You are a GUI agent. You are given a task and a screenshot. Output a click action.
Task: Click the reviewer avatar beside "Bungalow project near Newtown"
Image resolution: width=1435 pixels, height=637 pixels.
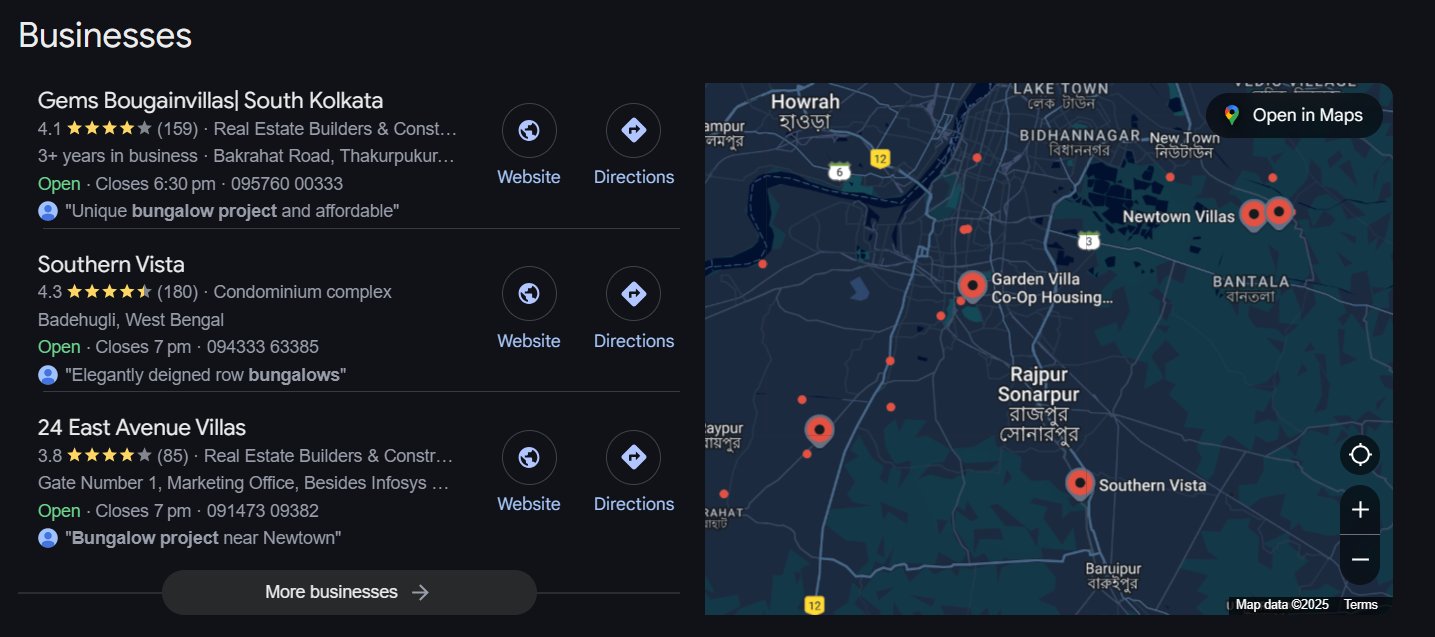48,538
